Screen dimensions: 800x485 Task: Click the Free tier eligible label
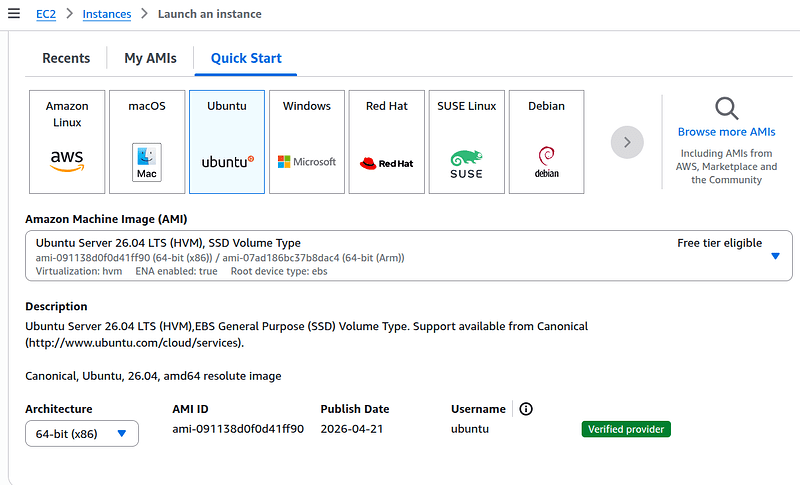point(719,243)
